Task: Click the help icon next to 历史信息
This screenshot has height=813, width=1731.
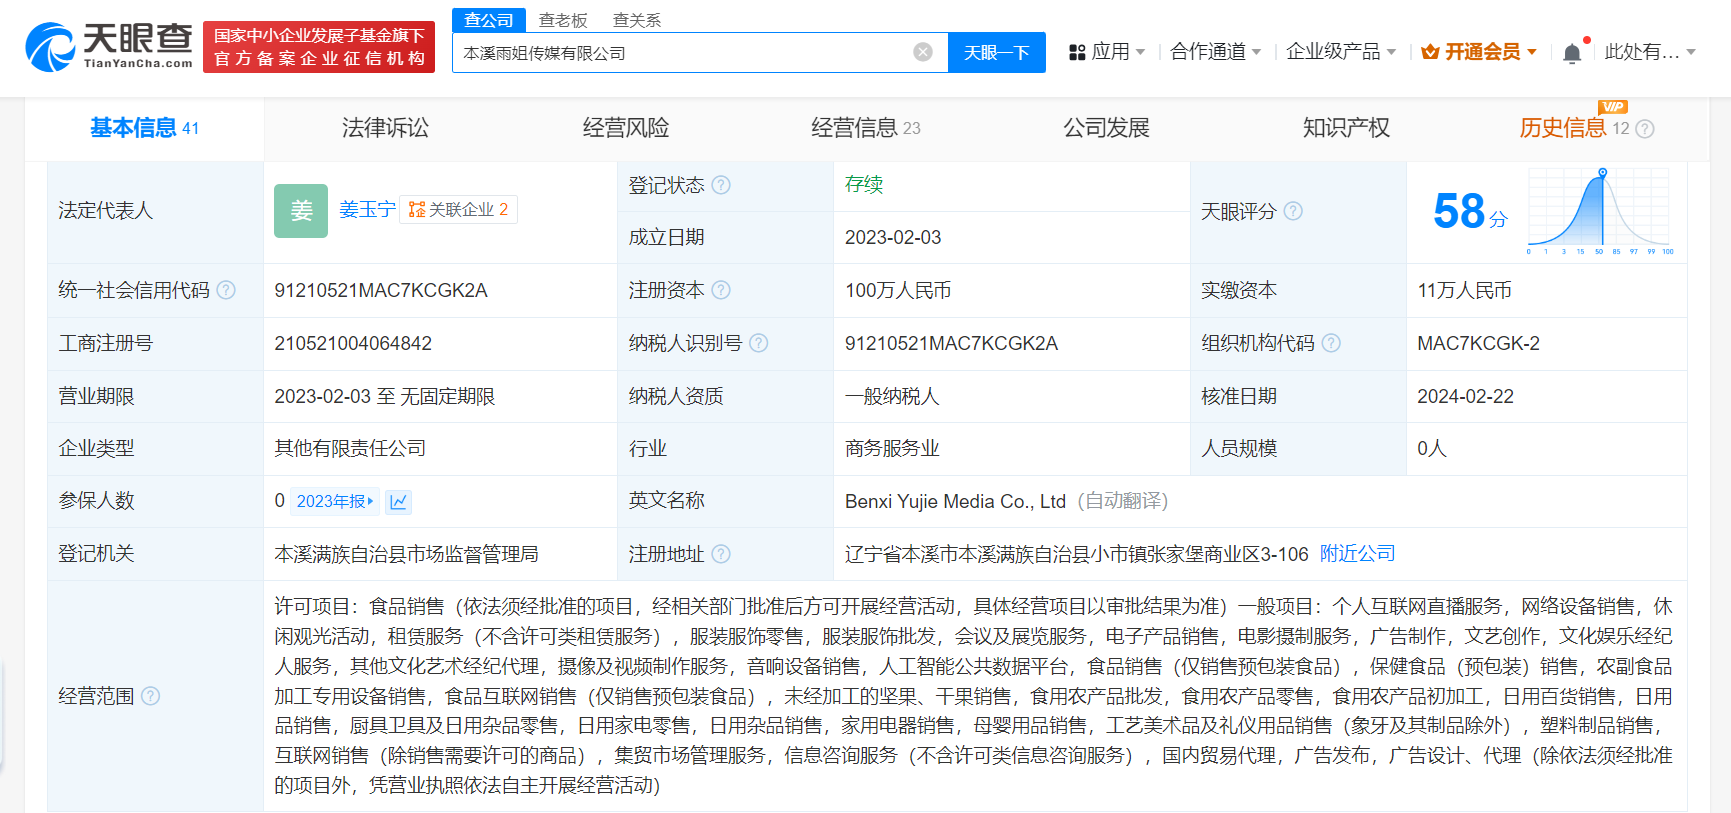Action: [x=1645, y=129]
